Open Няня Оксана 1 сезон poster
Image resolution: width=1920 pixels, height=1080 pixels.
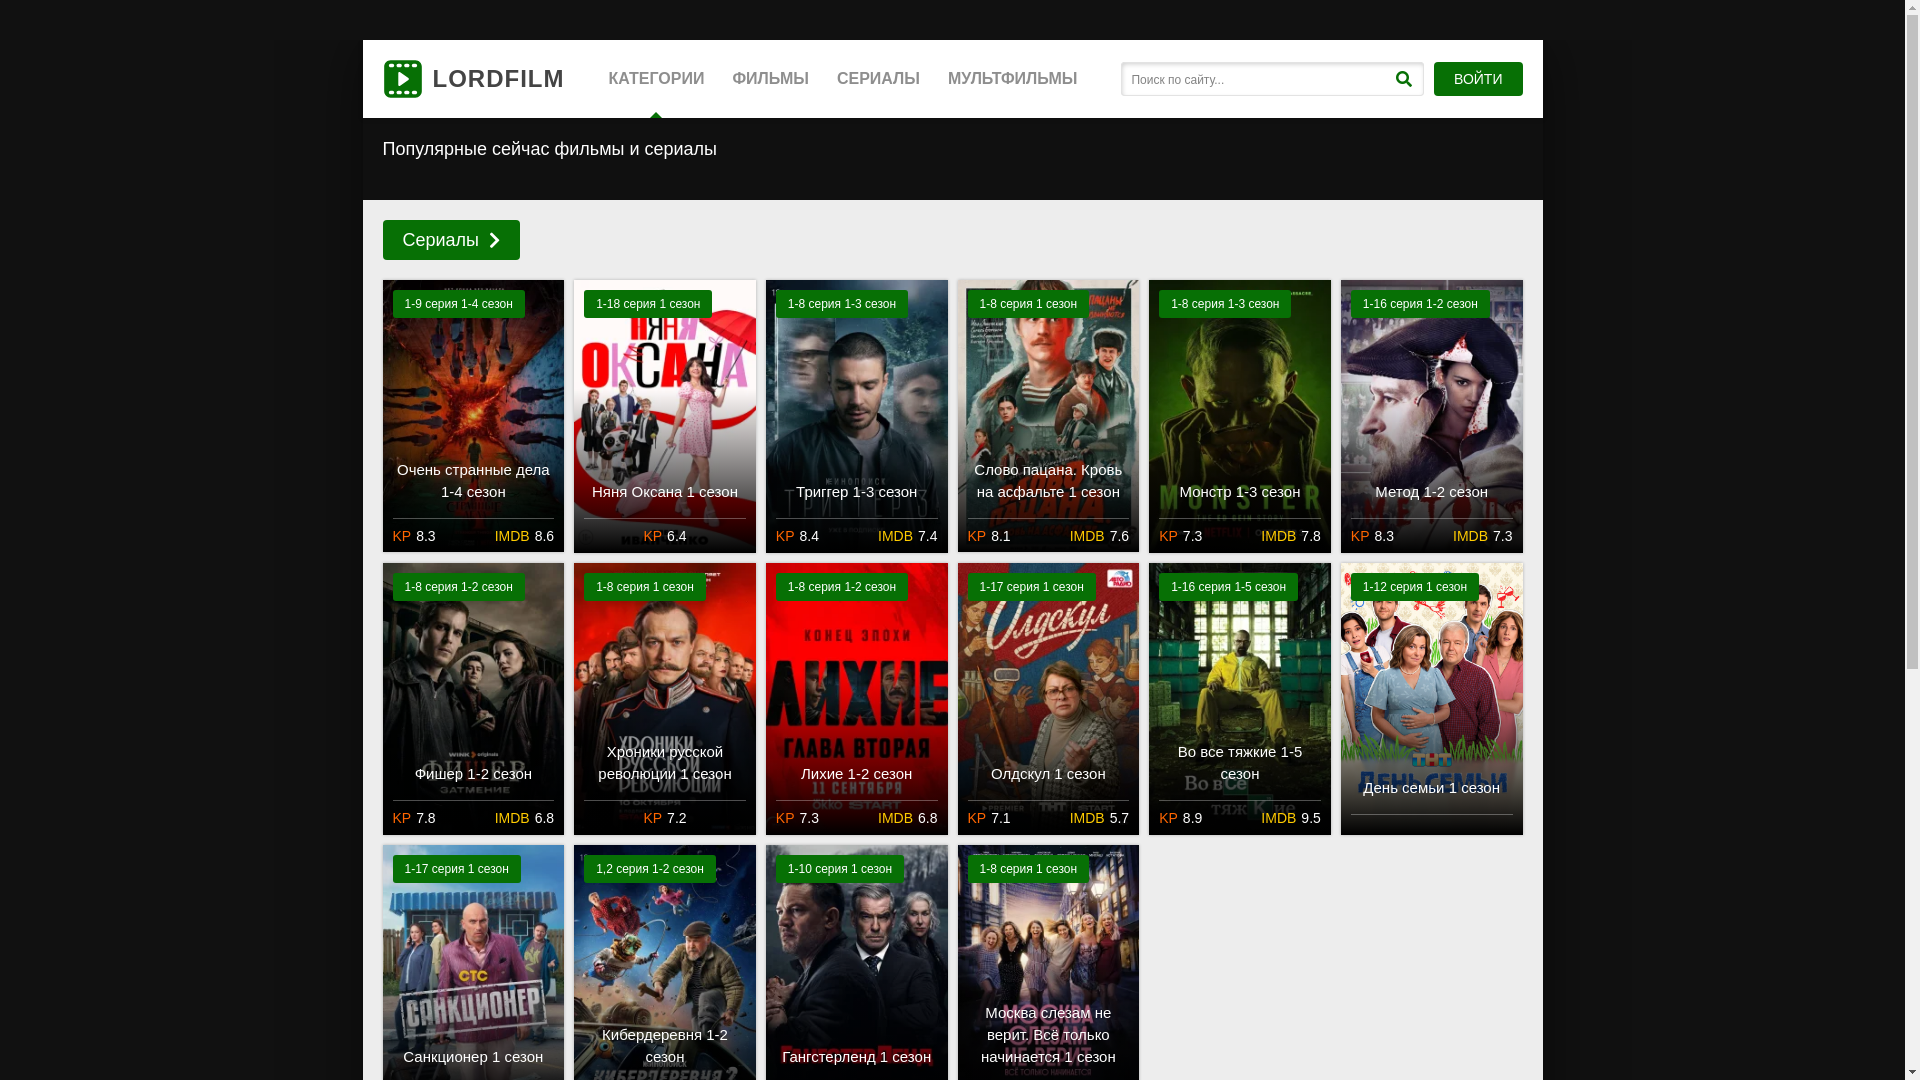[x=665, y=416]
